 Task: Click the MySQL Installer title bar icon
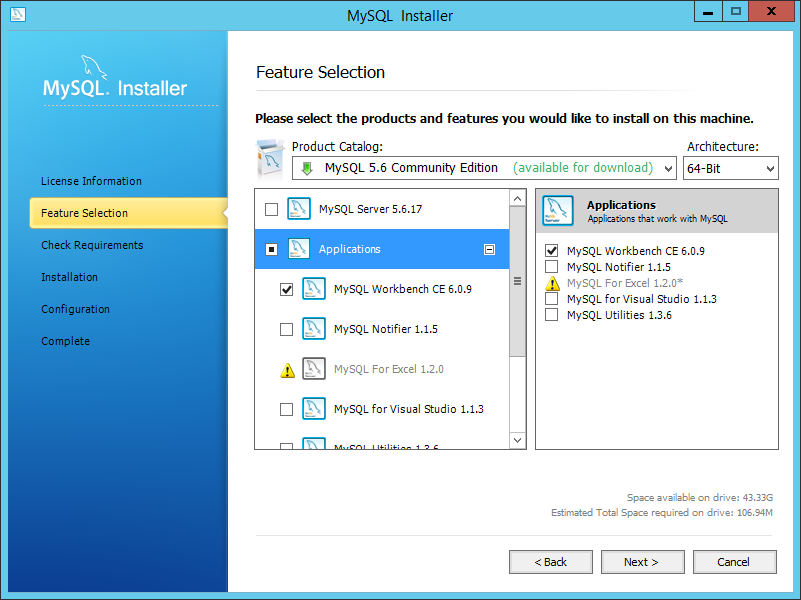[x=17, y=15]
